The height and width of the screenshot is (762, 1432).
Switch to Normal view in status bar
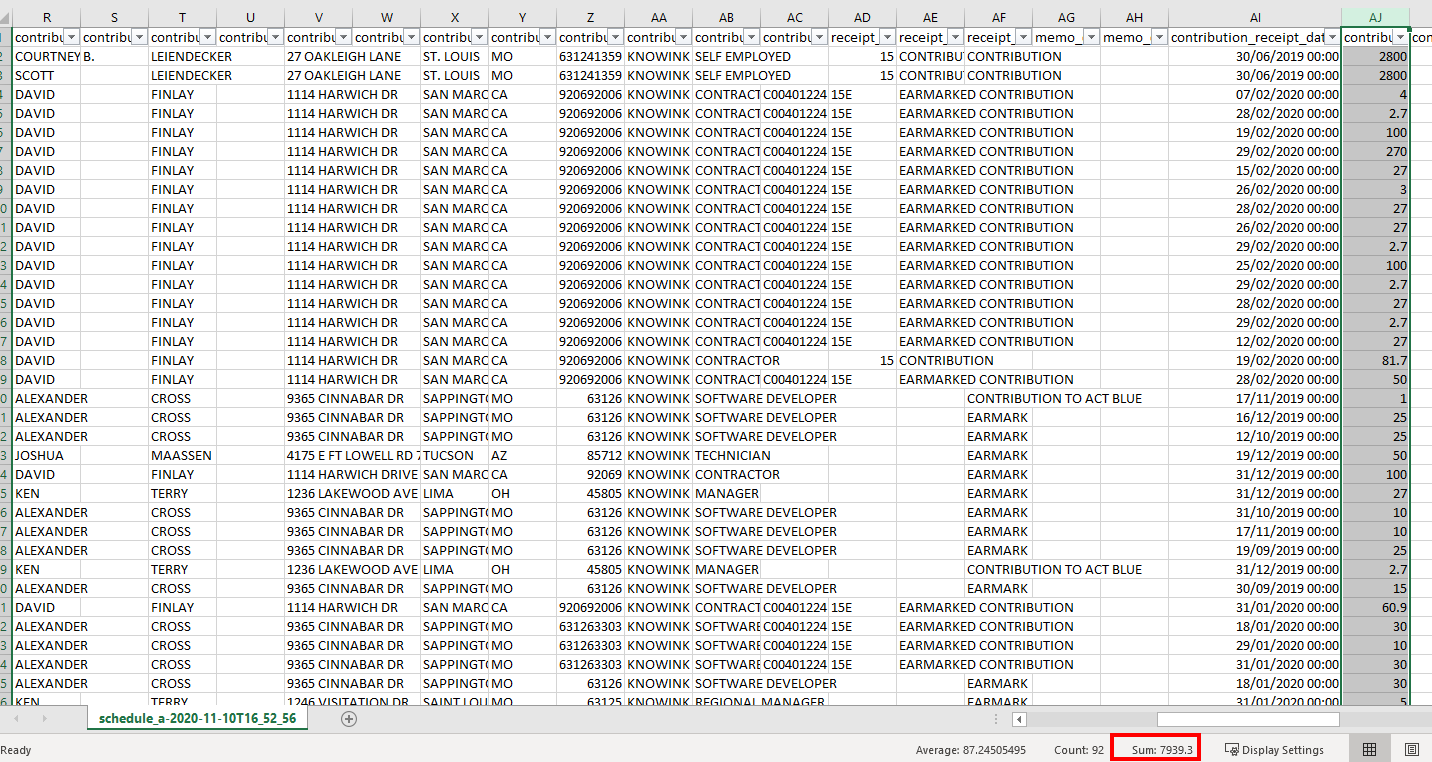[x=1370, y=749]
